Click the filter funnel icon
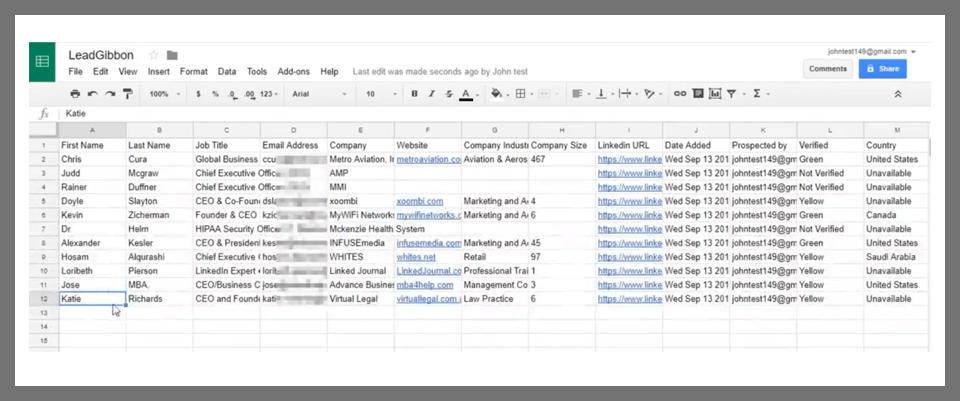The width and height of the screenshot is (960, 401). tap(732, 94)
